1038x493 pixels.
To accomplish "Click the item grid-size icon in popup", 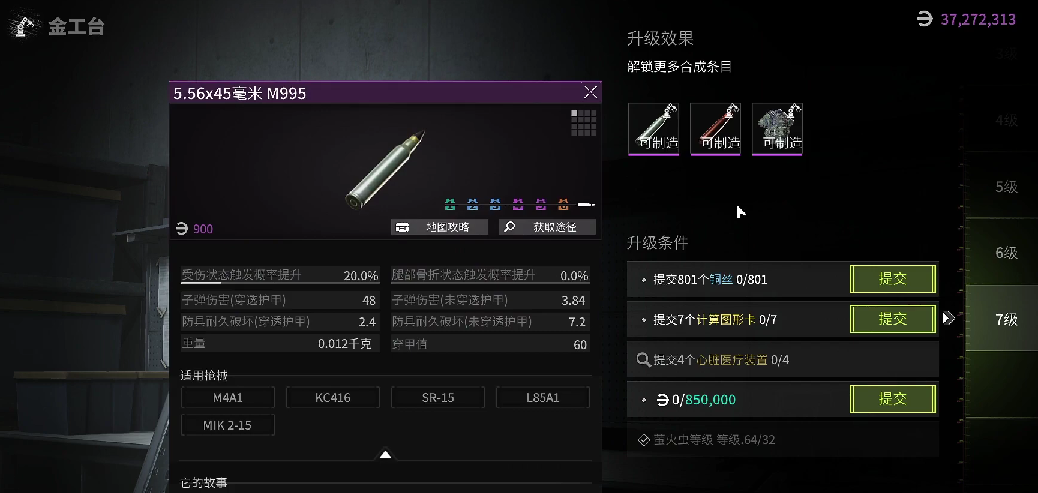I will [584, 123].
